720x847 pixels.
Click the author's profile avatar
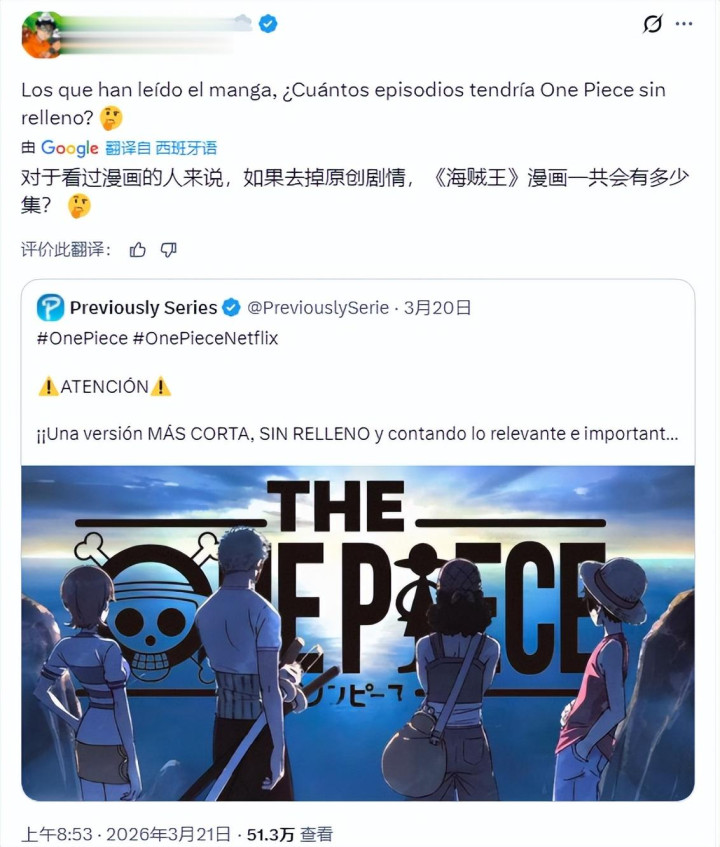pos(41,35)
